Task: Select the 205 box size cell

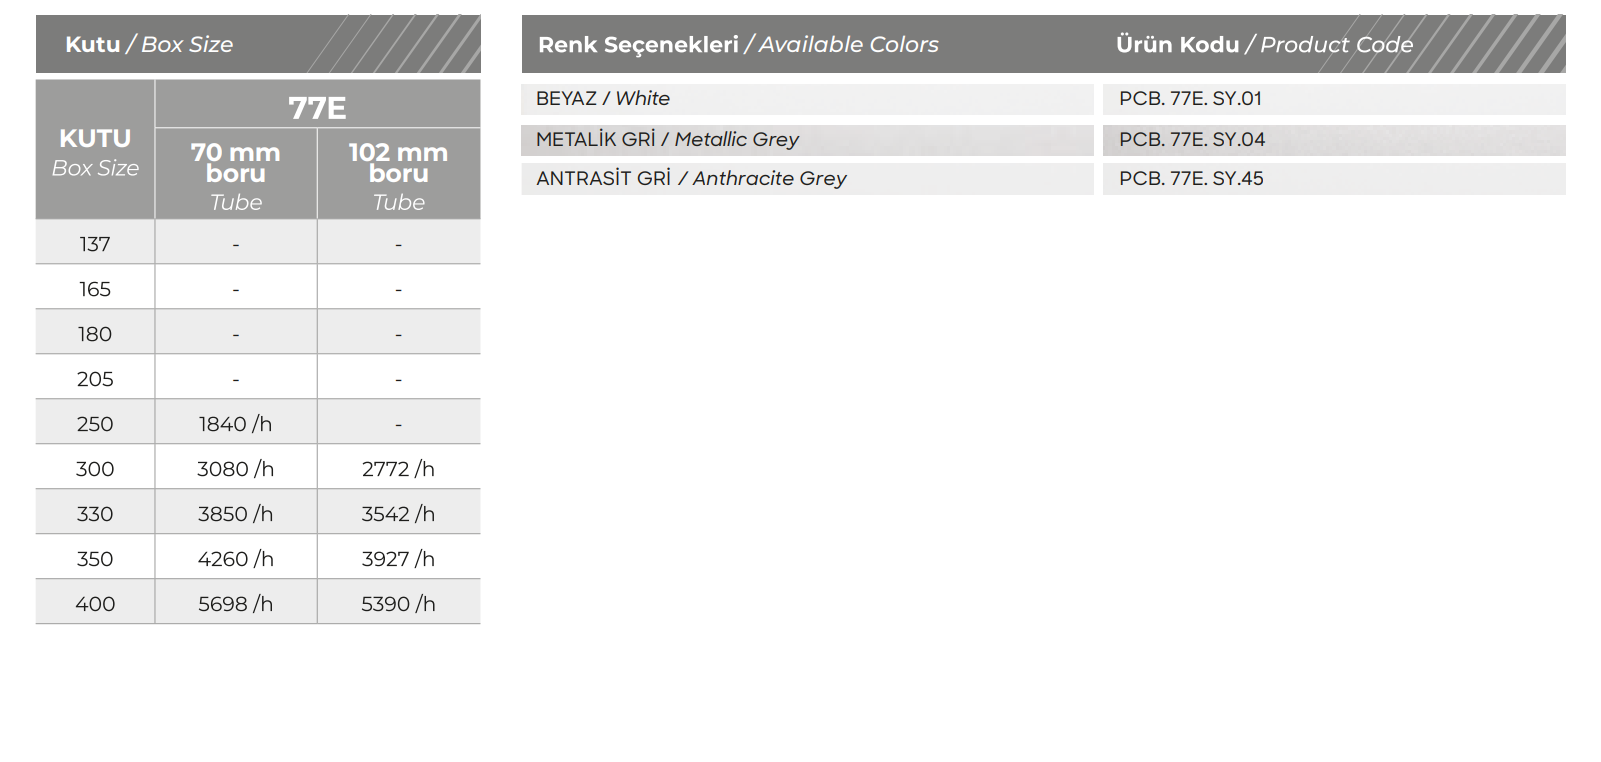Action: click(95, 379)
